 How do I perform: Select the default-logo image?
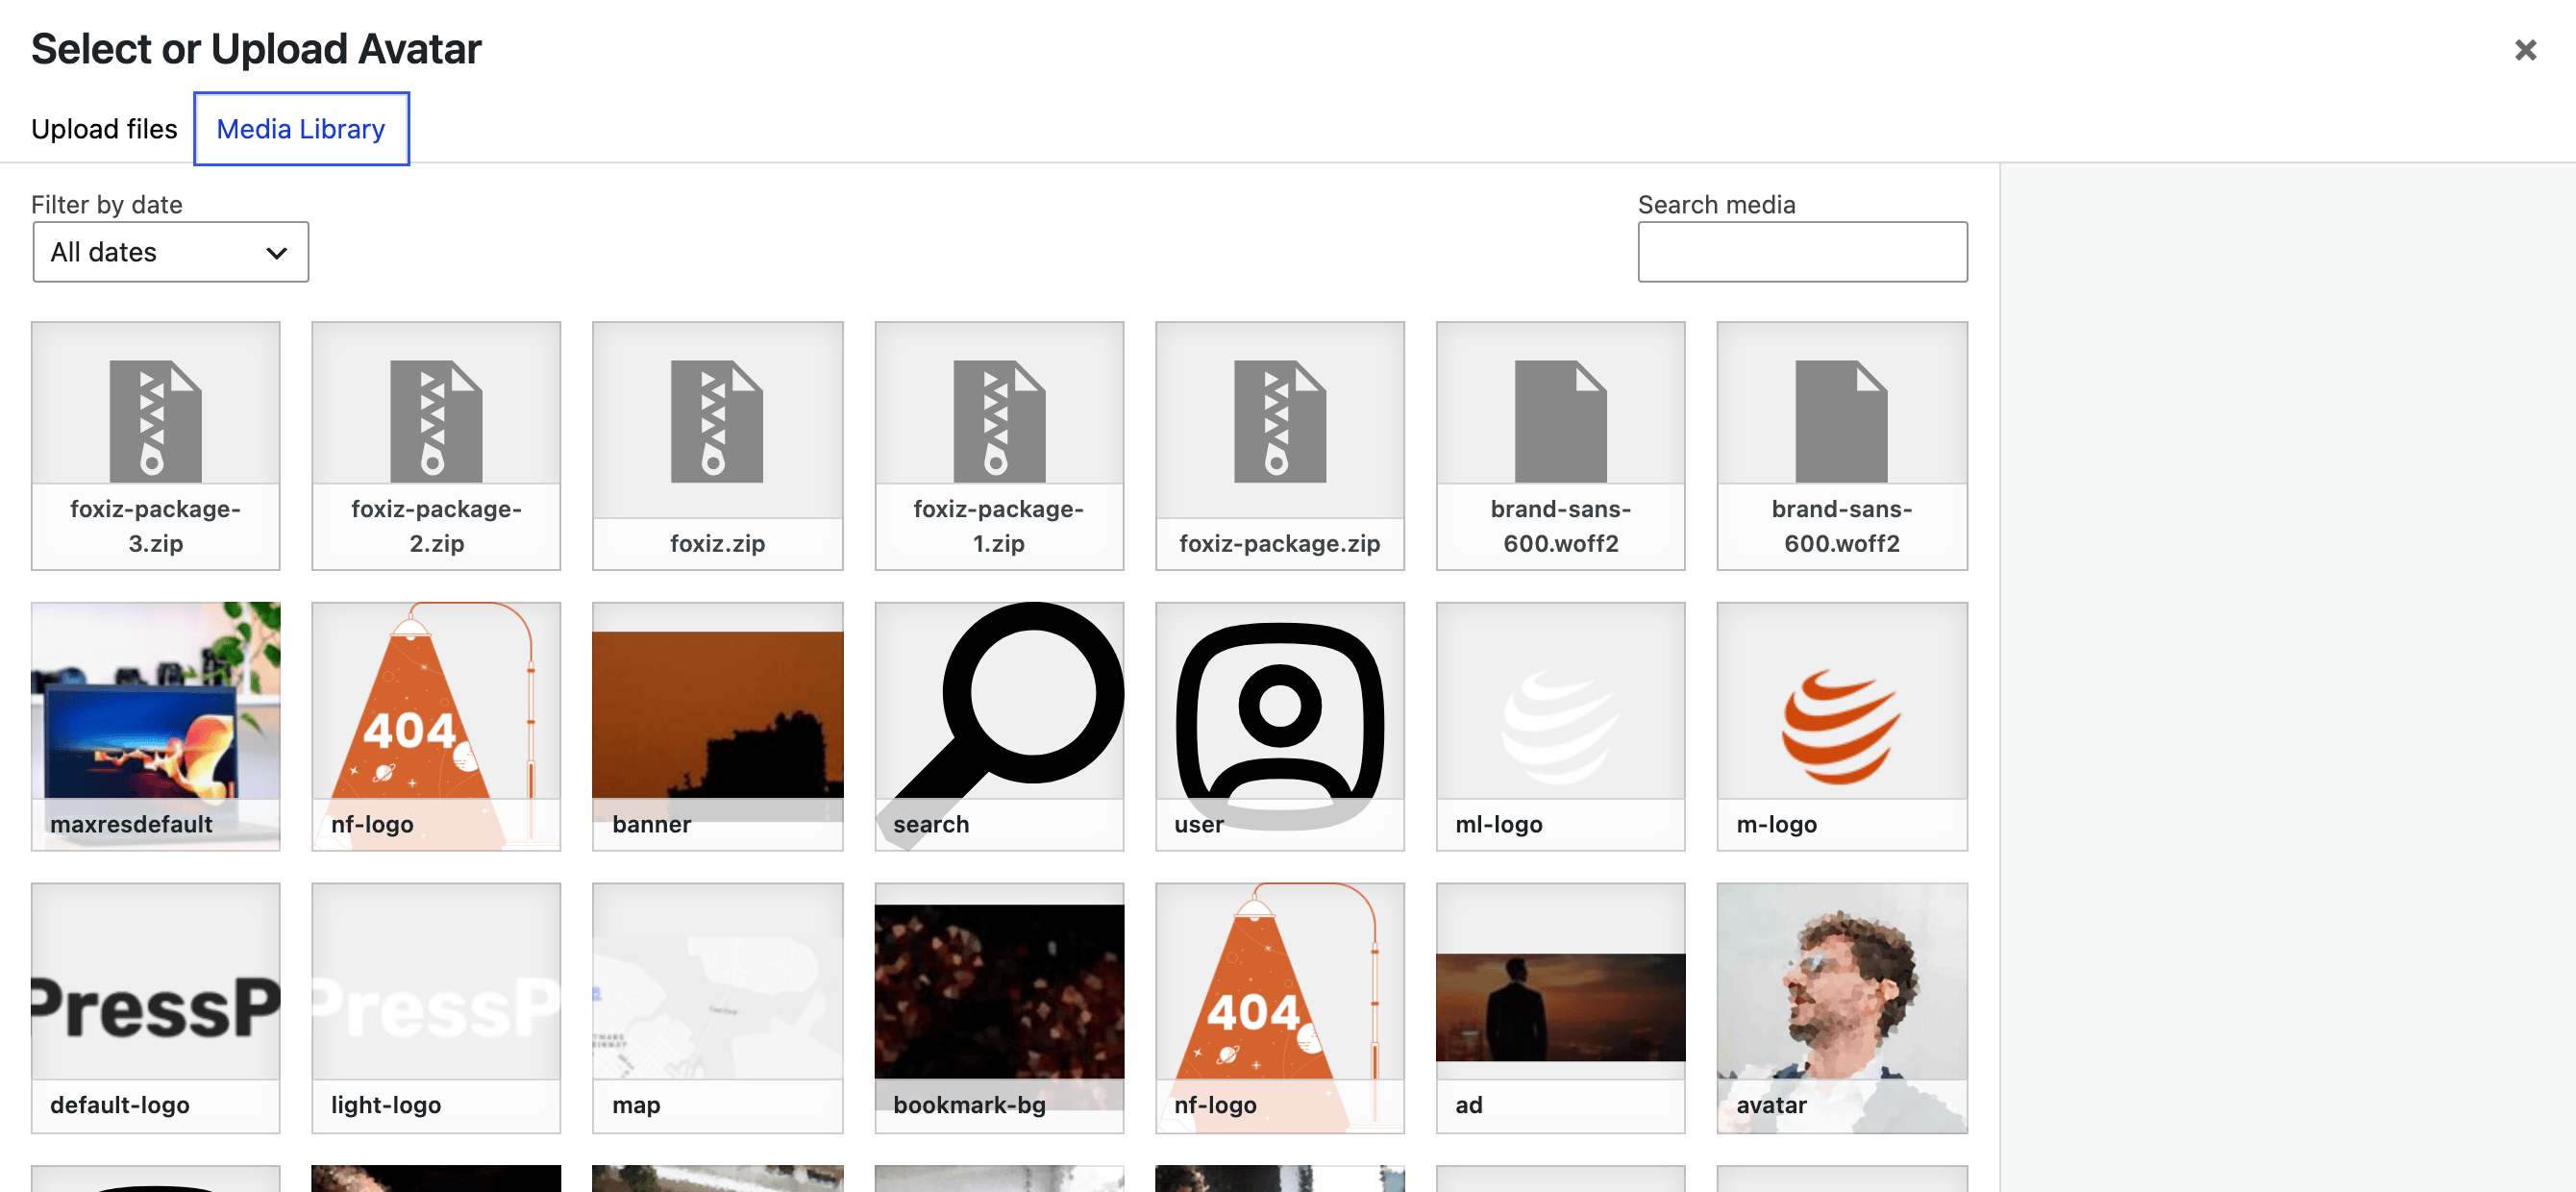click(x=155, y=1008)
